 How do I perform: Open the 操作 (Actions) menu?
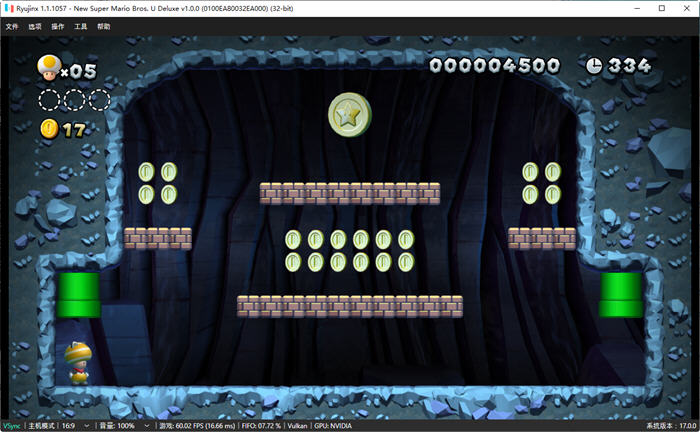tap(58, 27)
